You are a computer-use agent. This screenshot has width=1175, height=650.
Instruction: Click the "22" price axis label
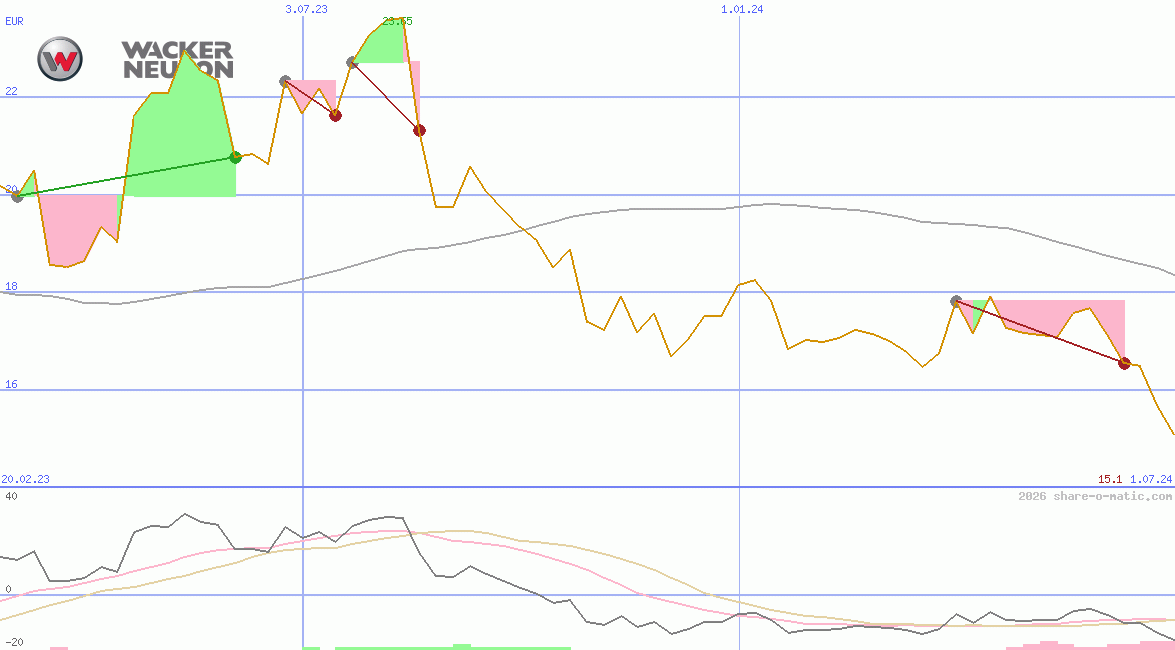8,93
